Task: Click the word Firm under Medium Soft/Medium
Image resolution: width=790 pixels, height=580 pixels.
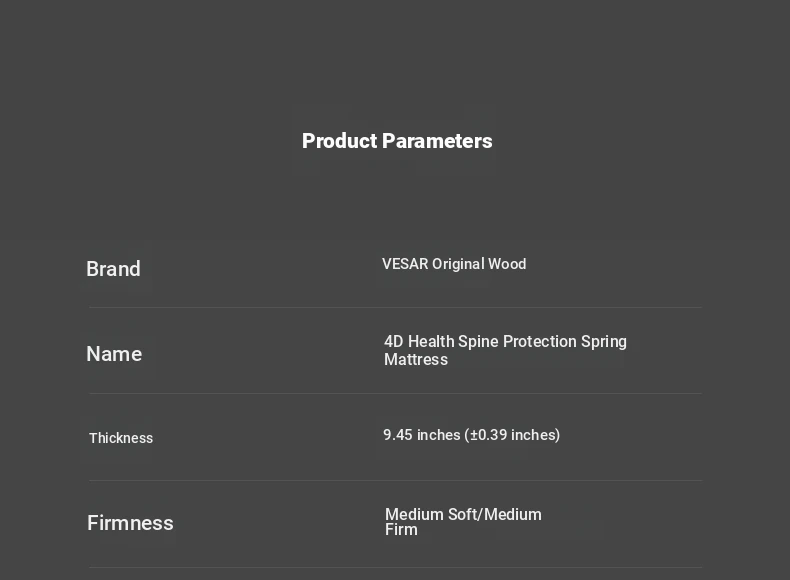Action: click(401, 530)
